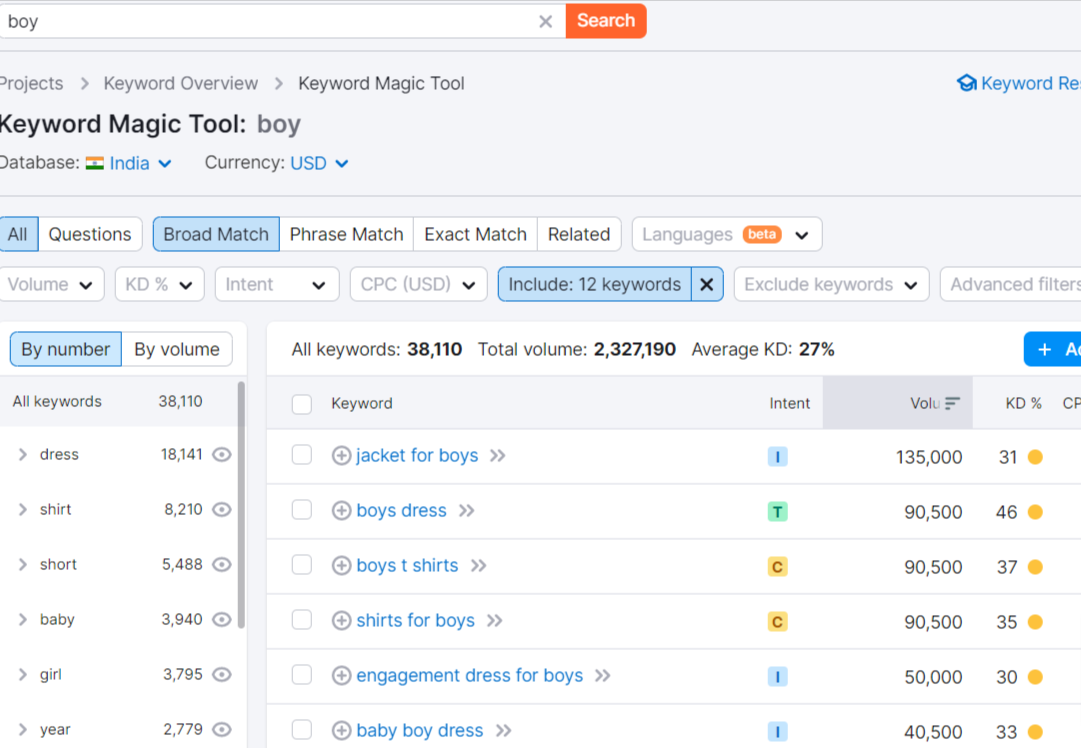Viewport: 1081px width, 748px height.
Task: Open the Include 12 keywords filter
Action: point(594,284)
